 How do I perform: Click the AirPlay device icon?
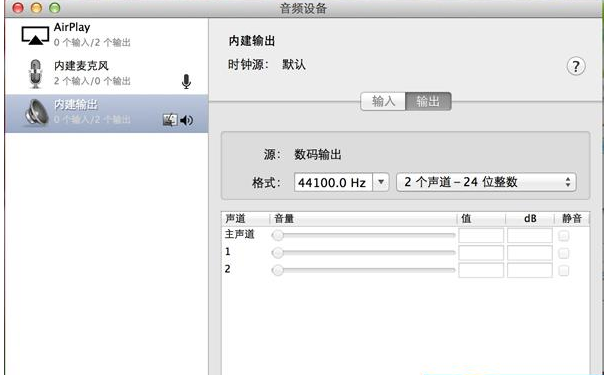(35, 36)
